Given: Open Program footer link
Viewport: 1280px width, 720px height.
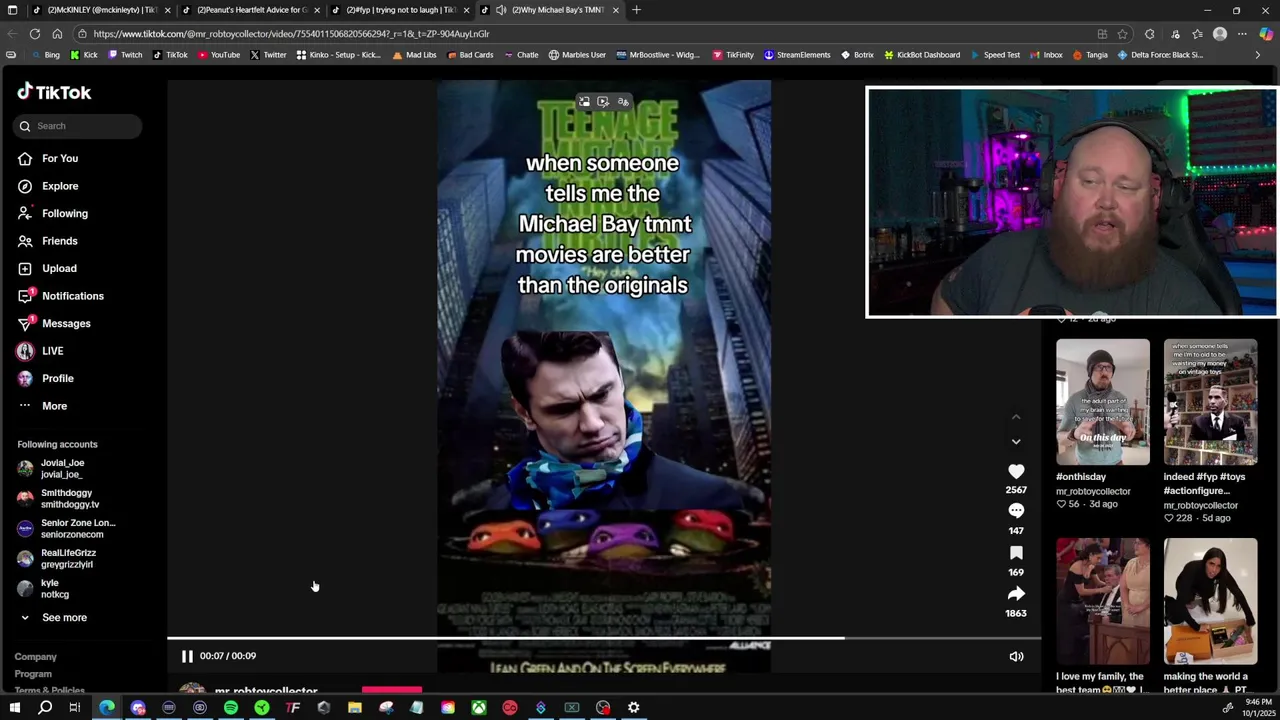Looking at the screenshot, I should click(x=33, y=674).
